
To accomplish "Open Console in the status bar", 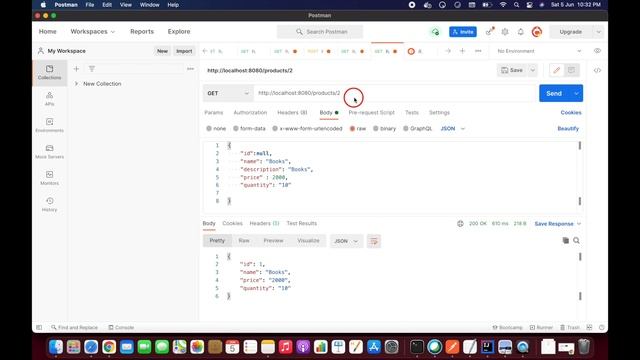I will 121,327.
